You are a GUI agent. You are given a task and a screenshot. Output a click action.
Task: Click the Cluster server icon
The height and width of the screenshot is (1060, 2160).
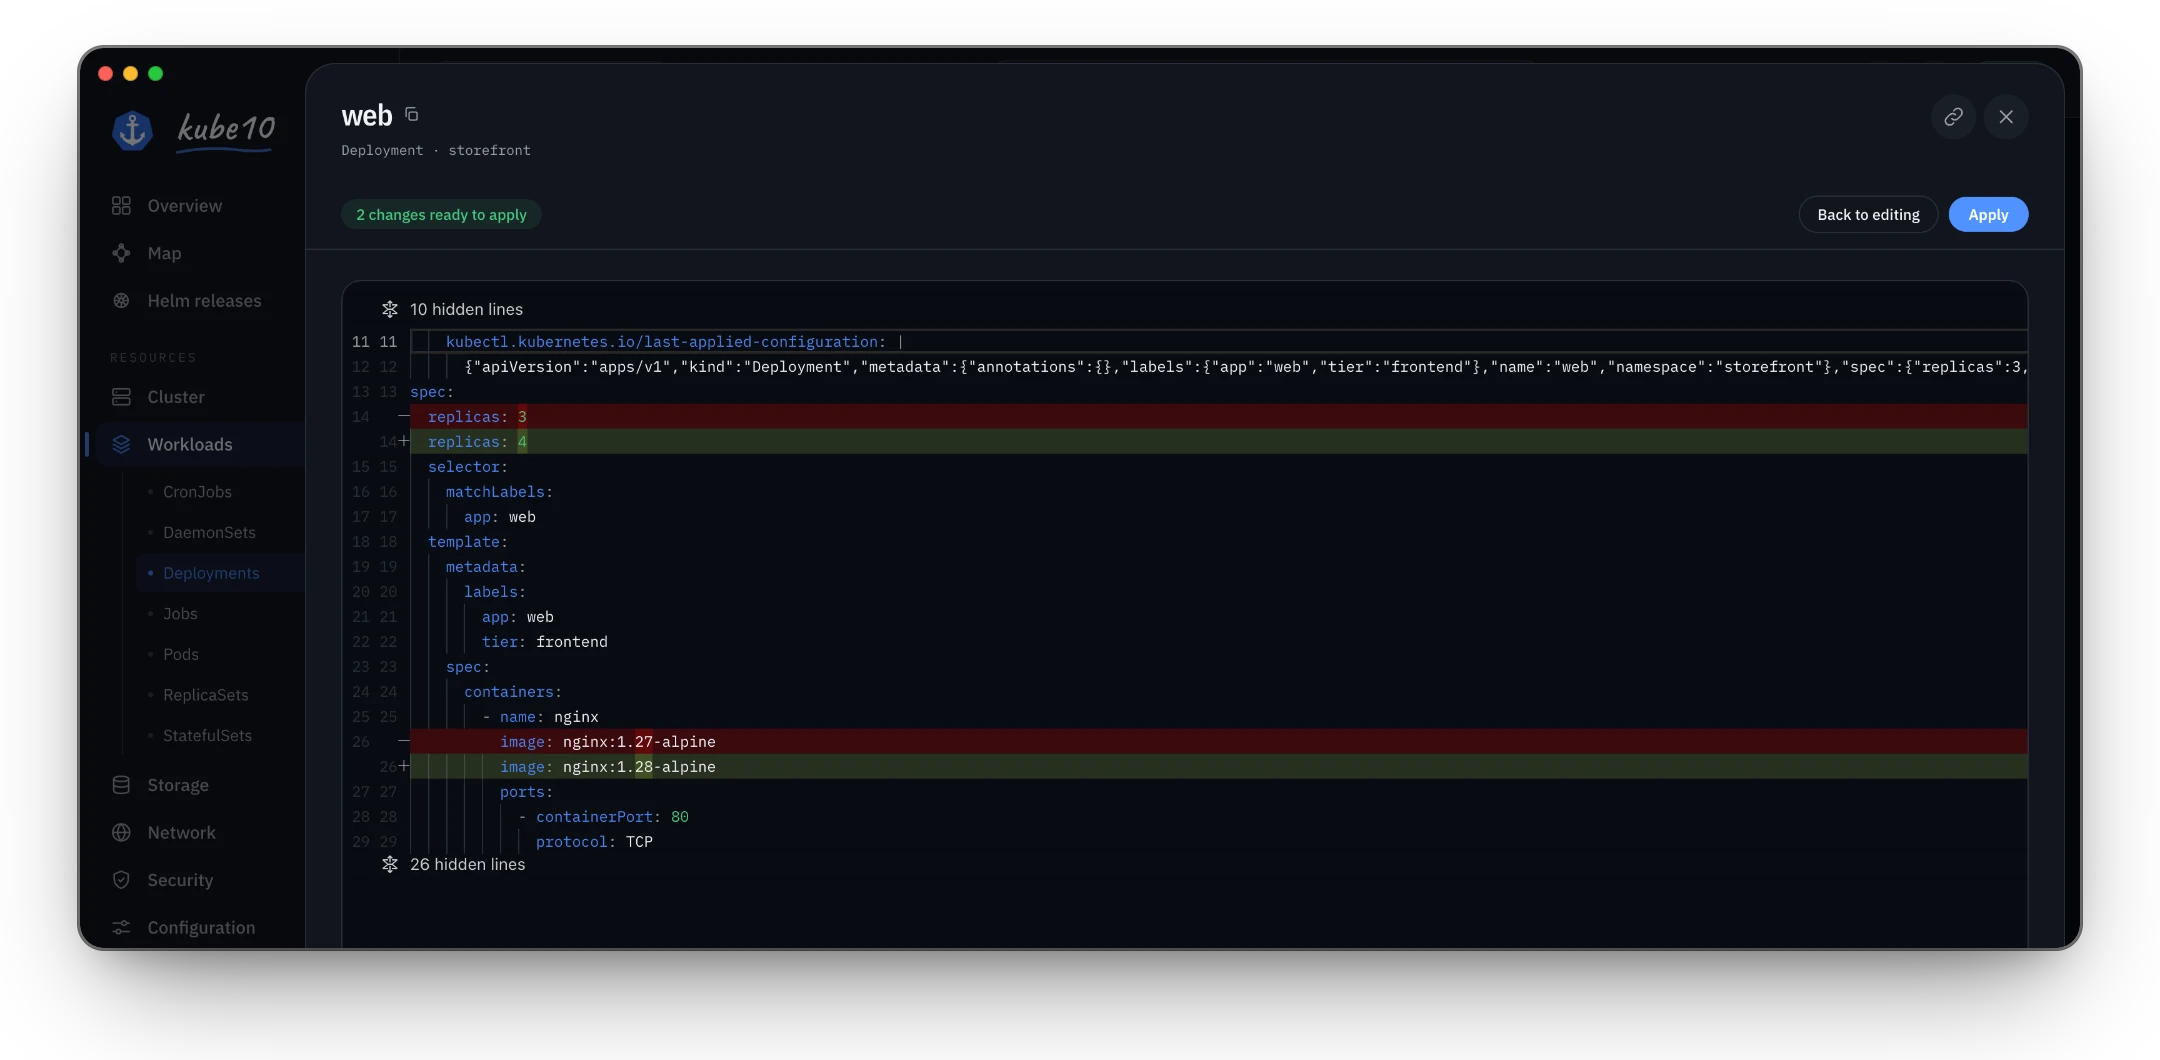[x=121, y=397]
